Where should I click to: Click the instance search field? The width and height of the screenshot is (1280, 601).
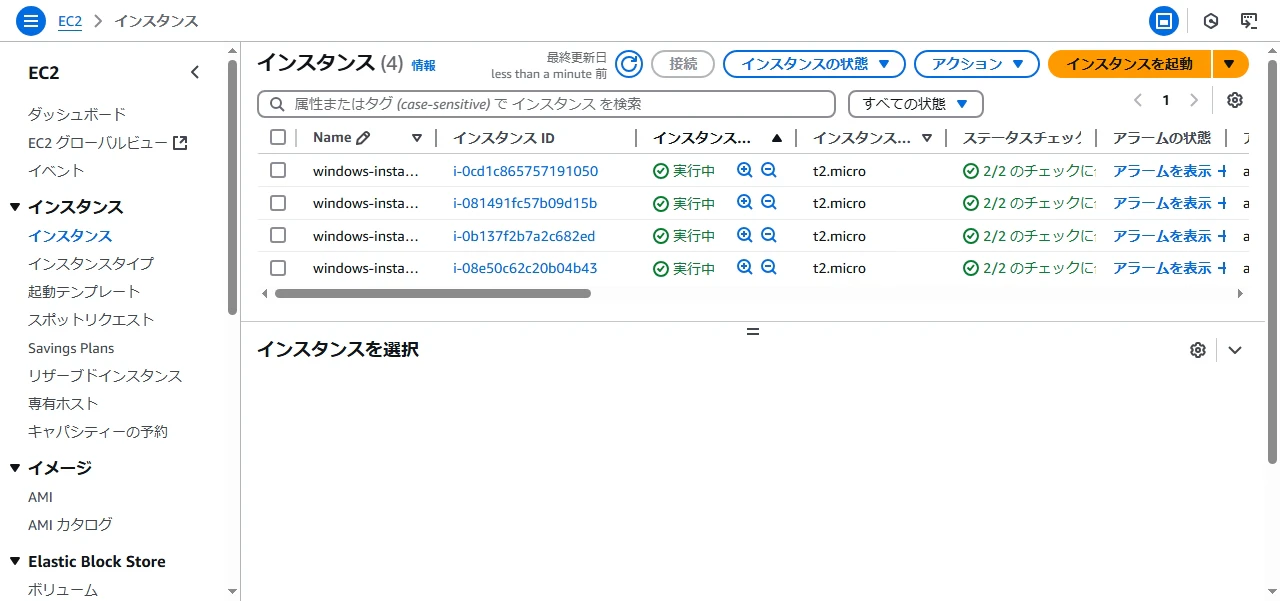546,104
